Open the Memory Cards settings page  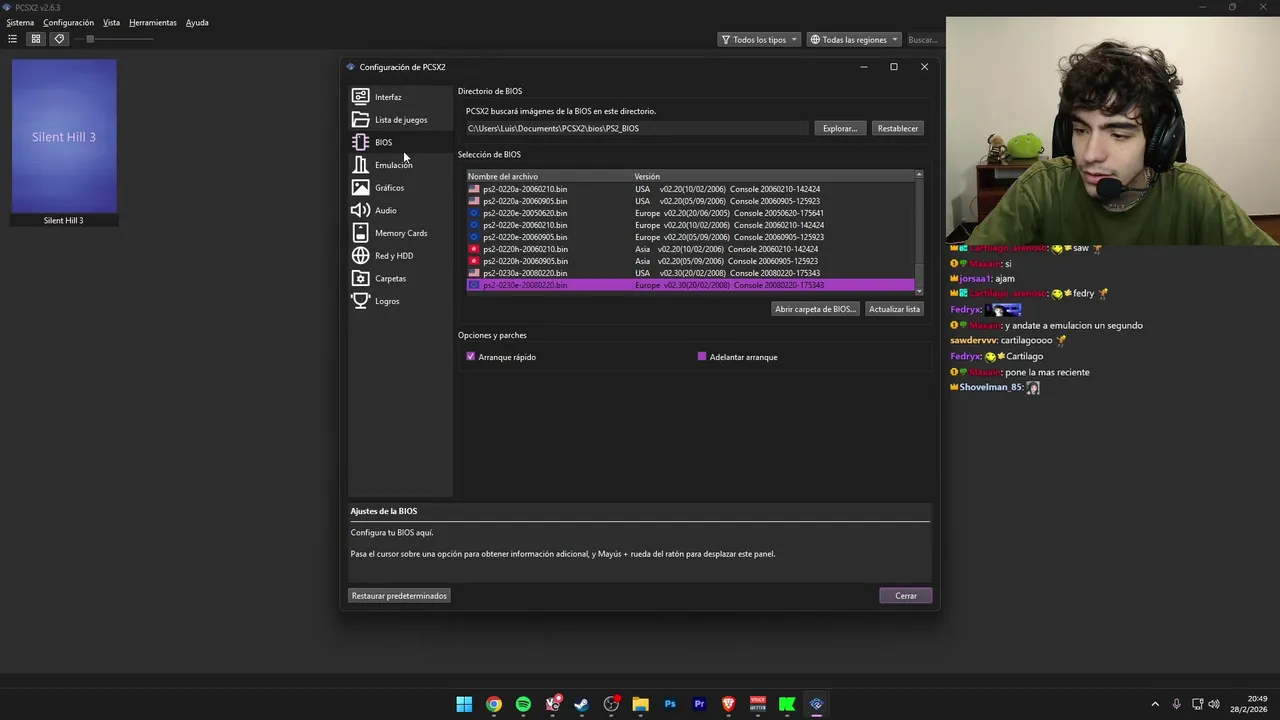400,233
